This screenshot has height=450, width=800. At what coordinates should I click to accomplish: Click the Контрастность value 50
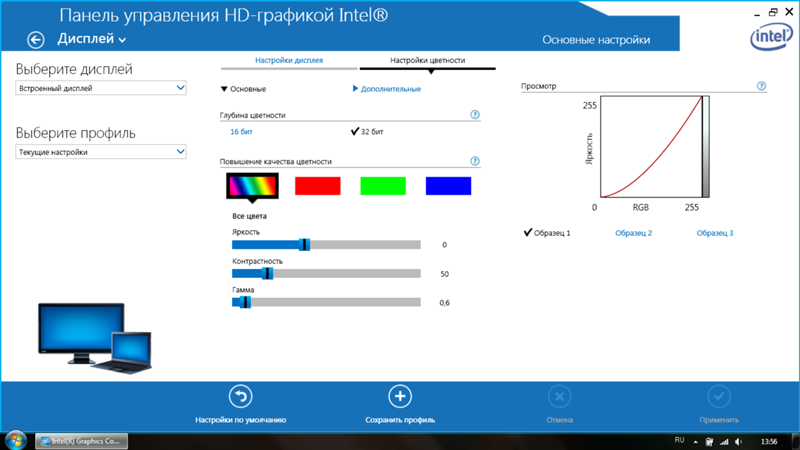point(444,274)
